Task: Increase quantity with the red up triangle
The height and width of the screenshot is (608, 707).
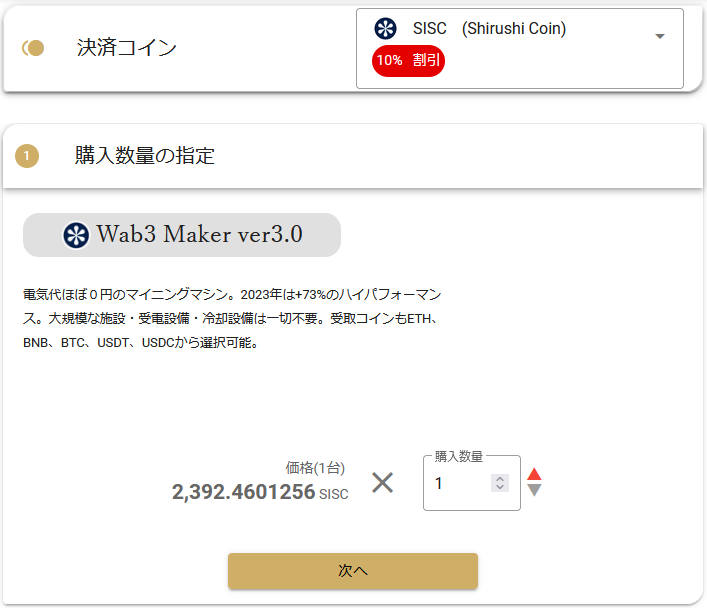Action: pyautogui.click(x=534, y=474)
